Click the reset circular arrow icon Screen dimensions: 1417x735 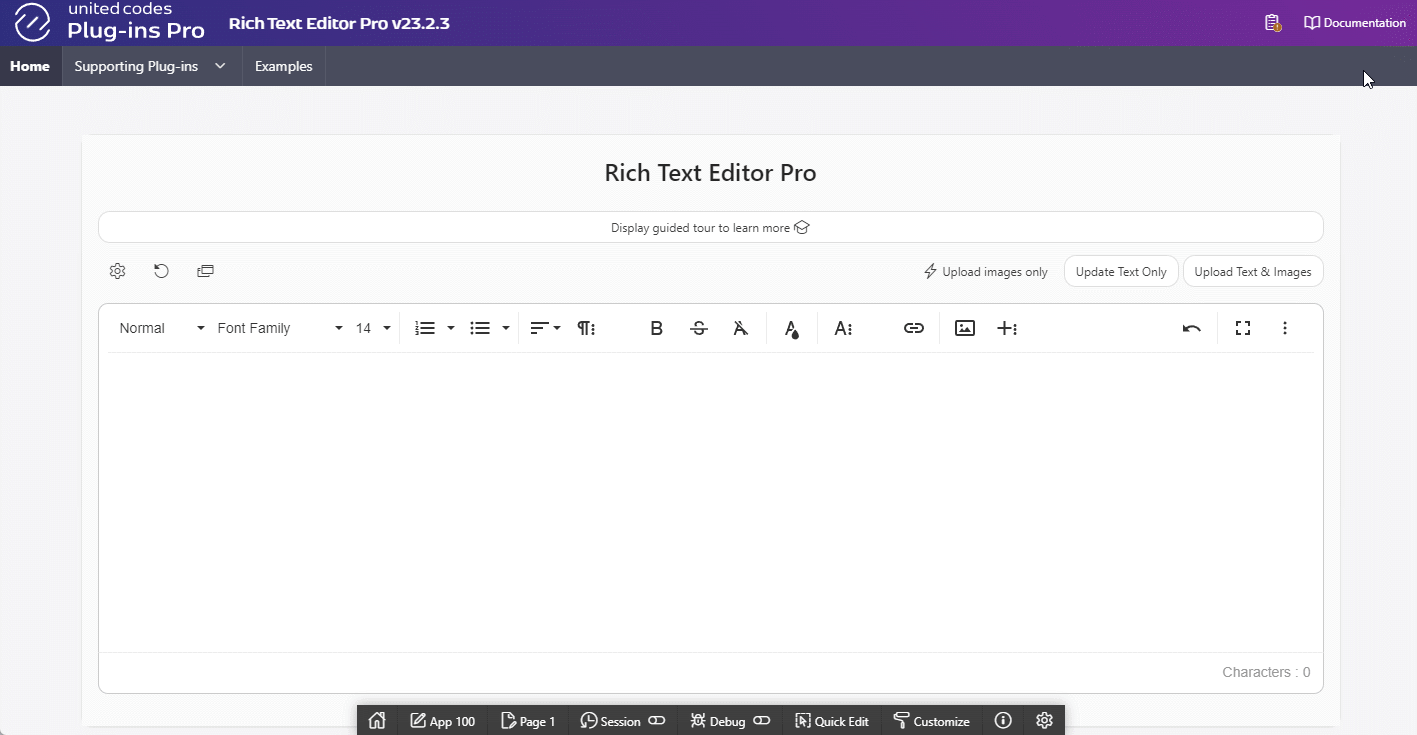(x=161, y=271)
